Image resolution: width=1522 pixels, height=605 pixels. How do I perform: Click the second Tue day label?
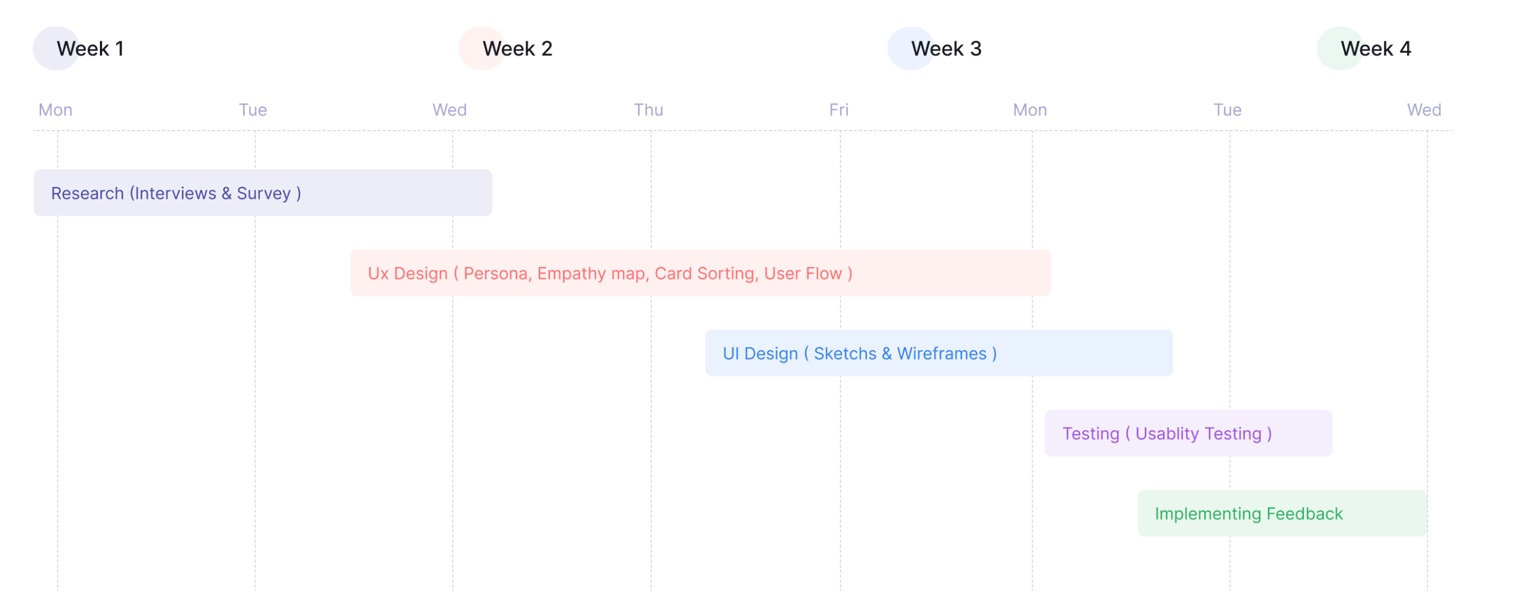pos(1227,110)
